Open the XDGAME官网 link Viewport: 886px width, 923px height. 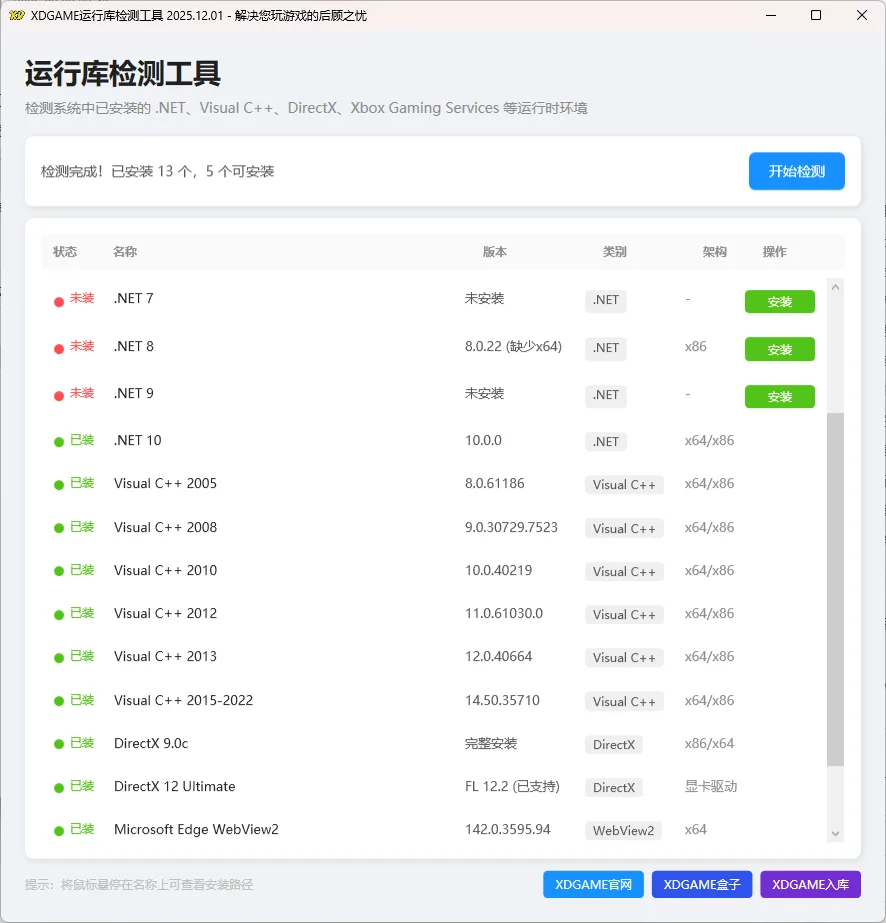pos(593,884)
